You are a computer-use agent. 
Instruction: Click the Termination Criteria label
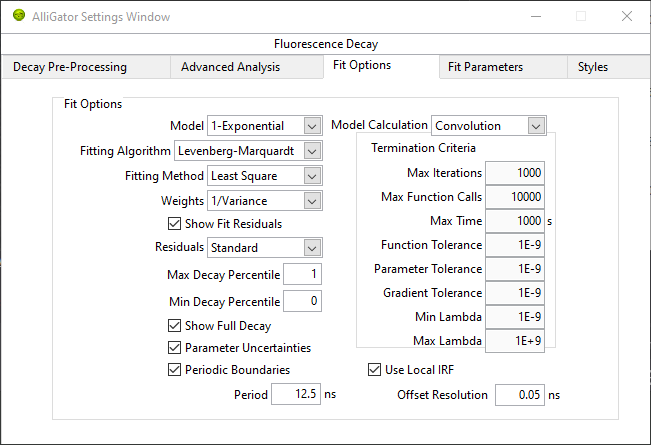pos(423,148)
